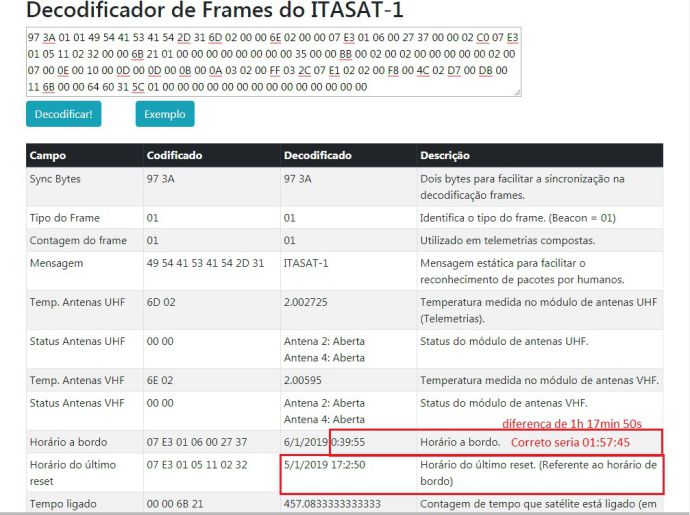Click the Contagem do frame row label
The image size is (690, 515).
point(75,240)
